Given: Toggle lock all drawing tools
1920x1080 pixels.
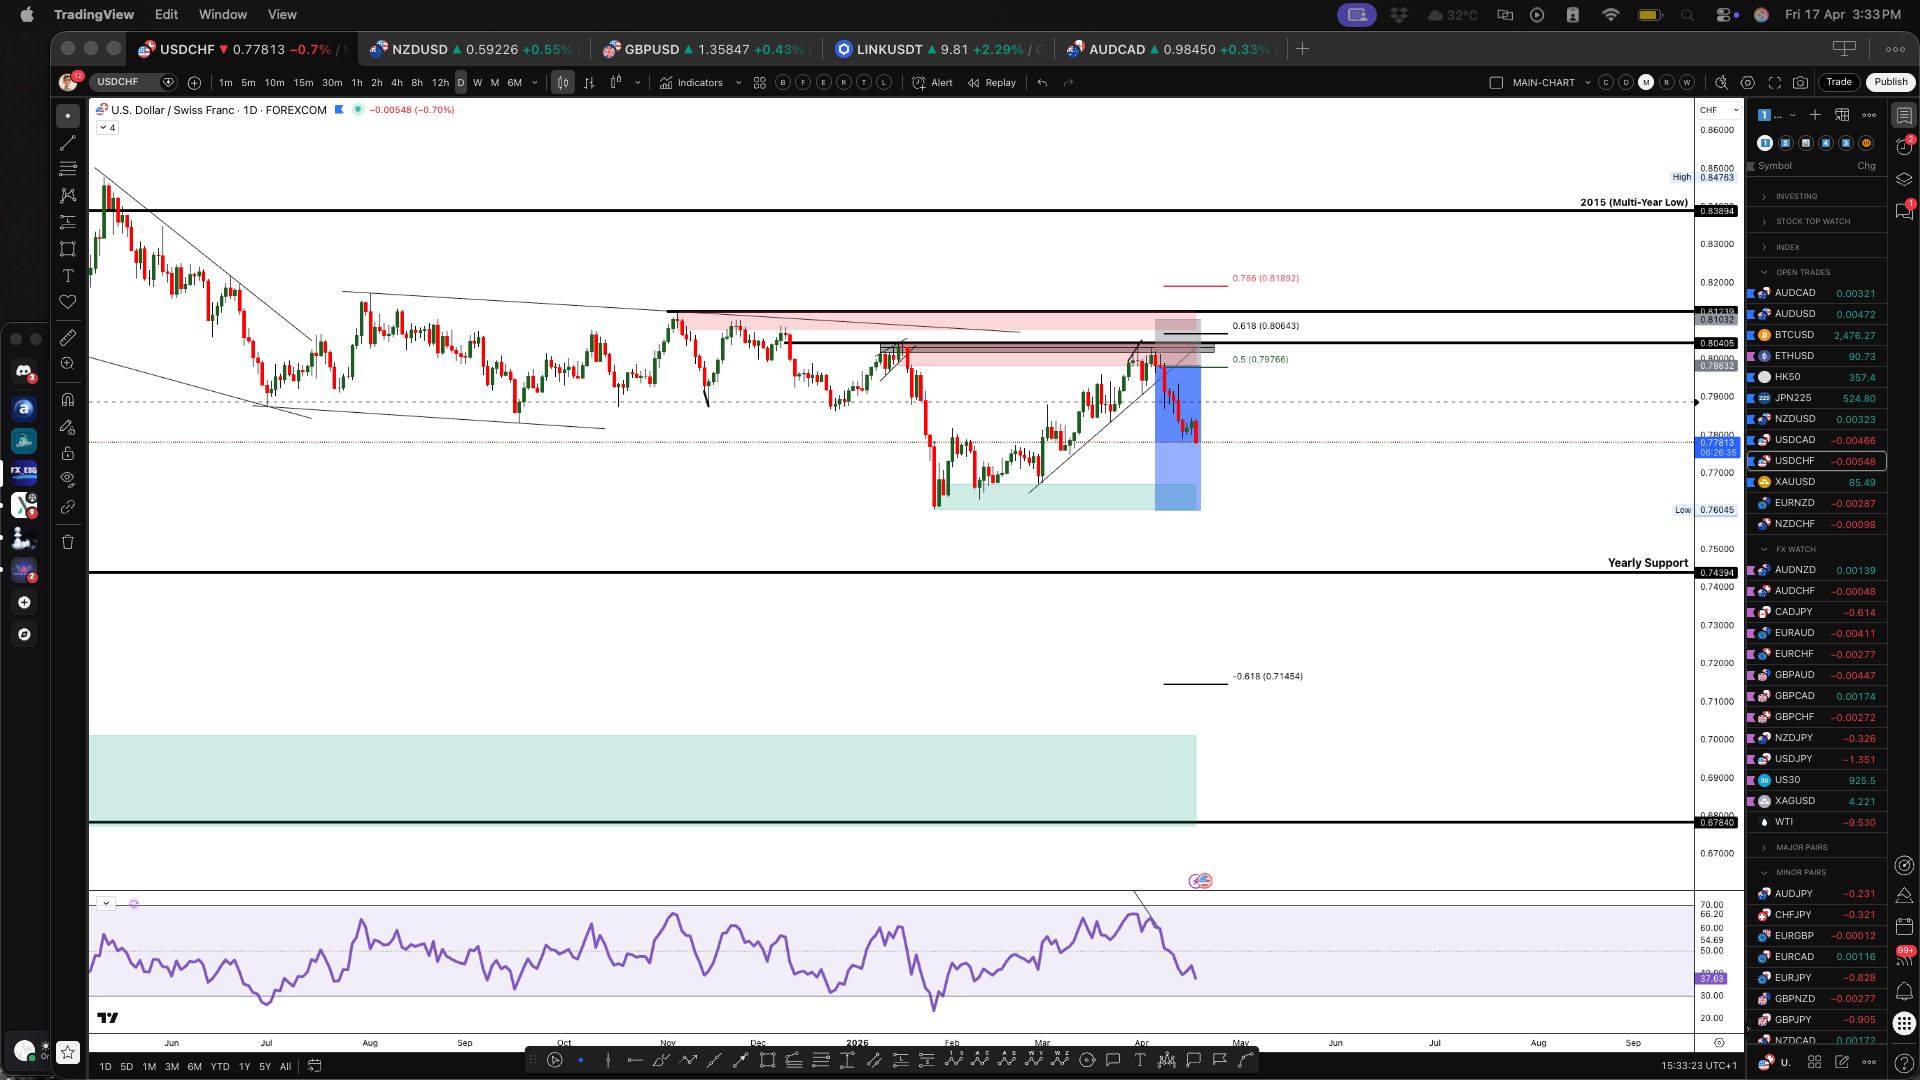Looking at the screenshot, I should click(x=68, y=453).
